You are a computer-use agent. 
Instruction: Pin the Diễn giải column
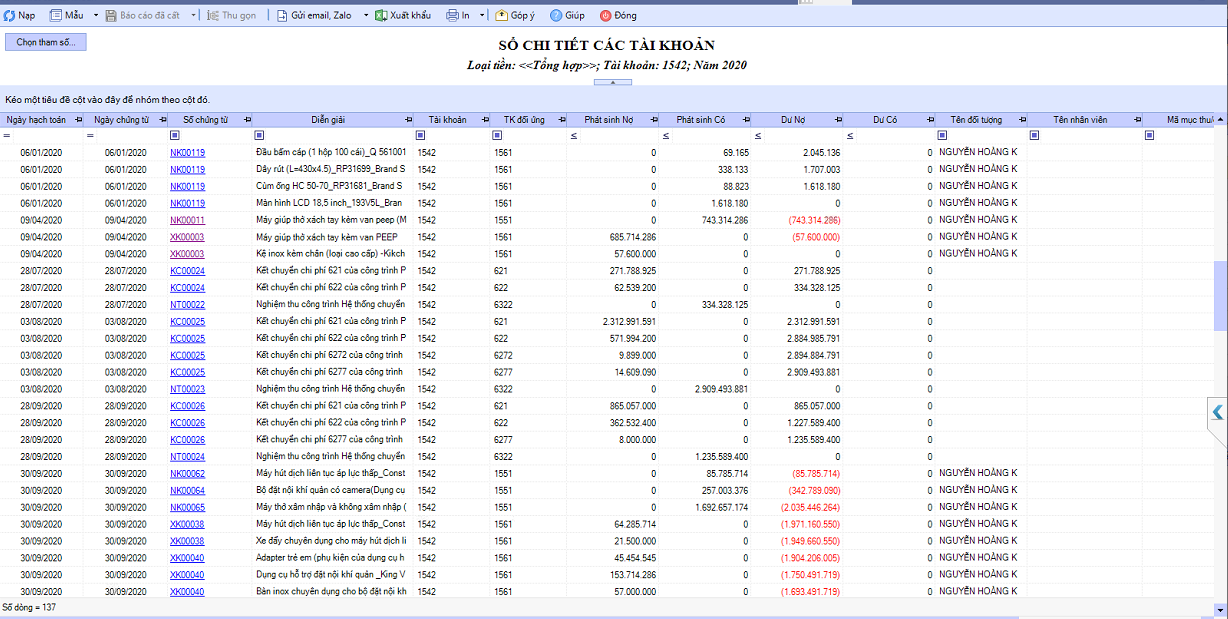[x=408, y=120]
